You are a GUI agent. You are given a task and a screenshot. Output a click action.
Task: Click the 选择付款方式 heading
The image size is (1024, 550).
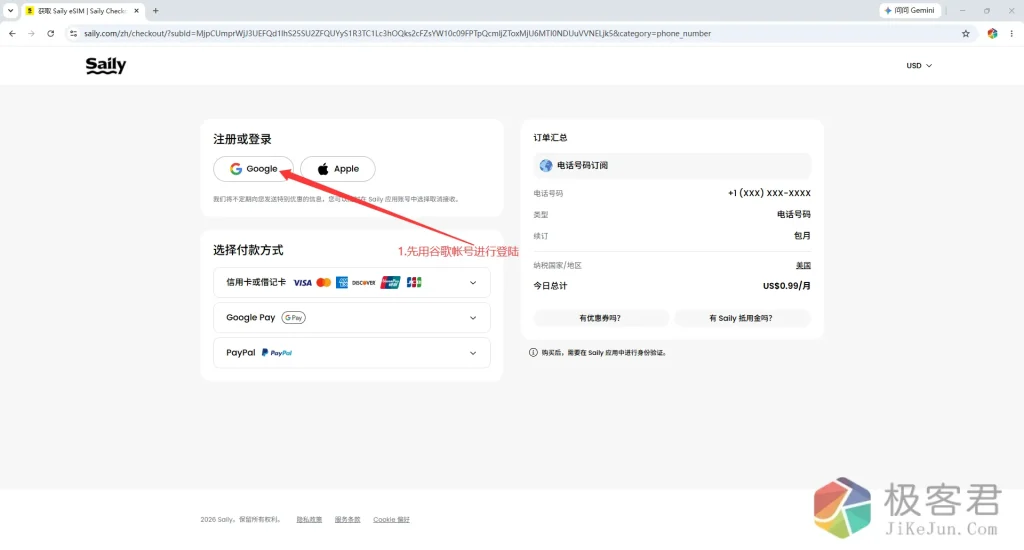click(x=248, y=250)
